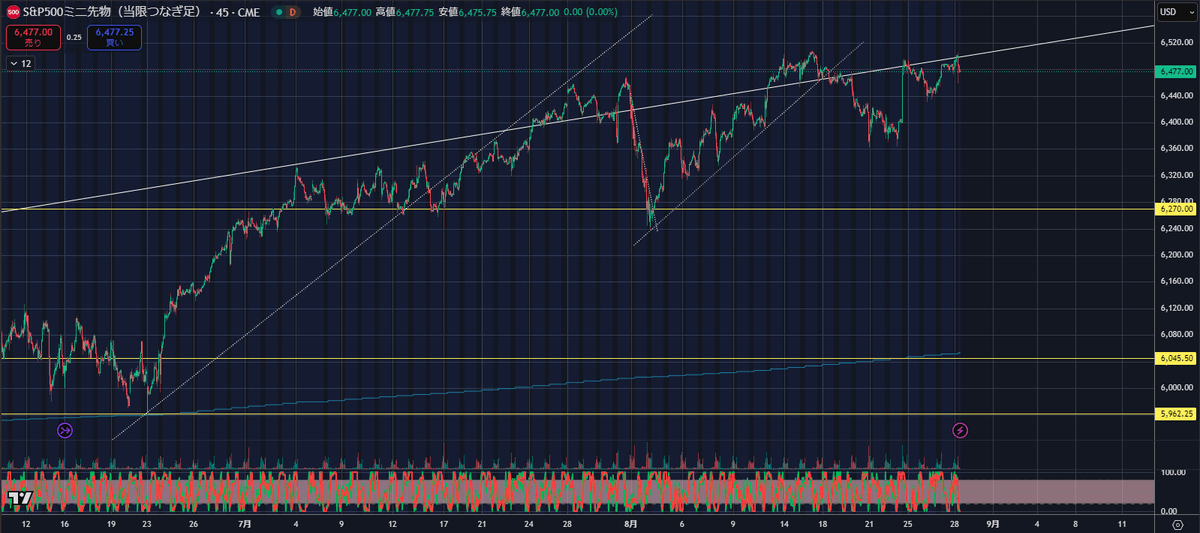The height and width of the screenshot is (533, 1200).
Task: Click the 7月 label on time axis
Action: [245, 523]
